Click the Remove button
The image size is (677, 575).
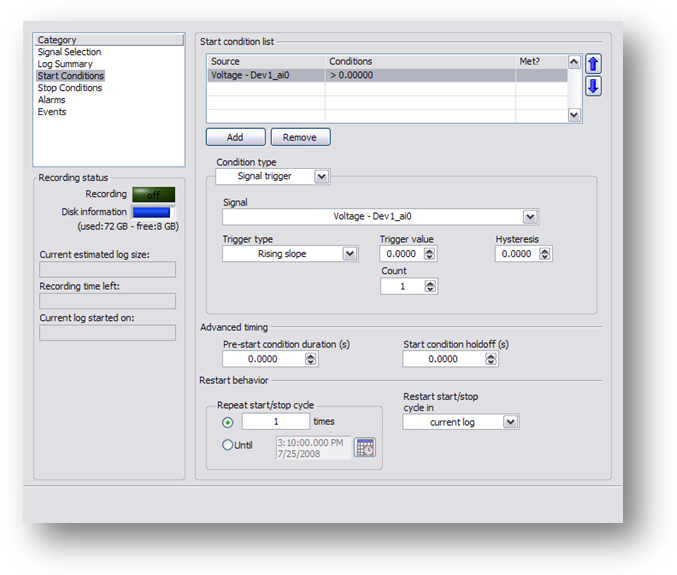(300, 137)
